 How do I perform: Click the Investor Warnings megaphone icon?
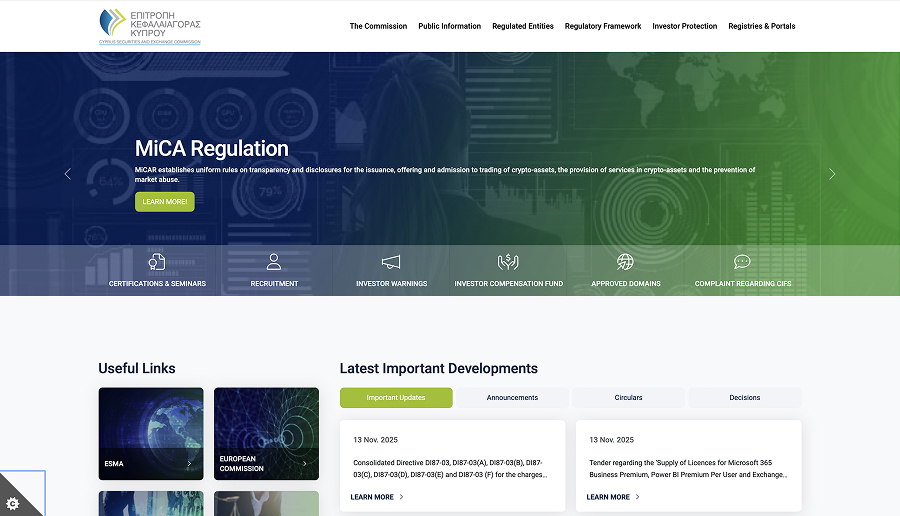(x=391, y=262)
